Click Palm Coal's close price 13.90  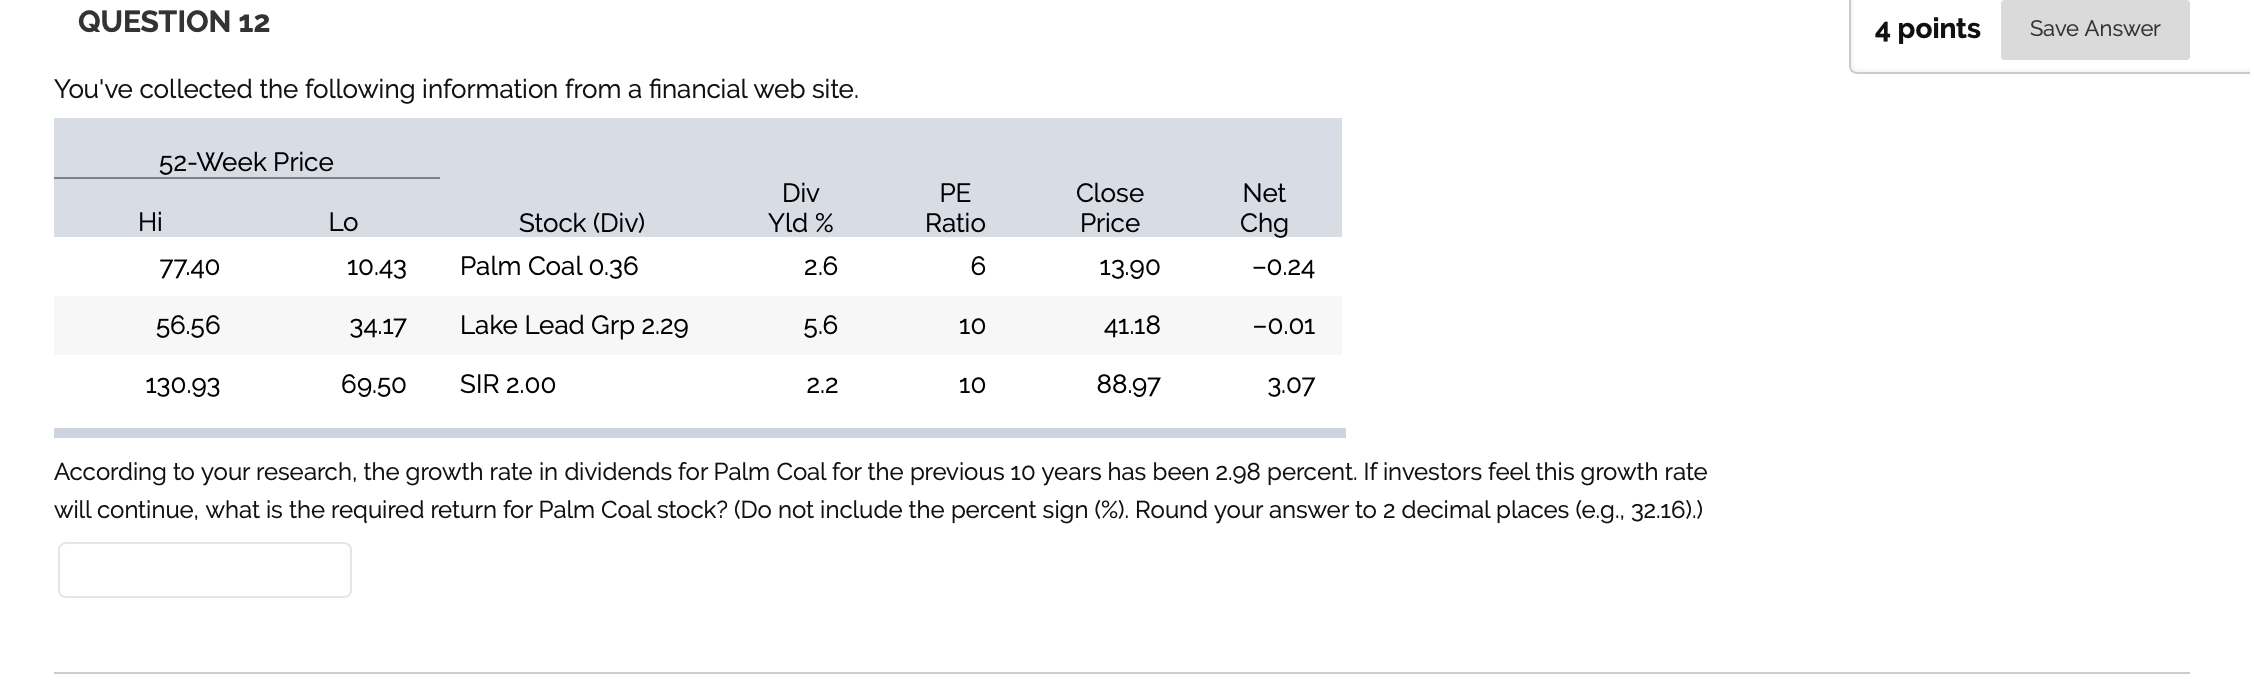tap(1129, 267)
